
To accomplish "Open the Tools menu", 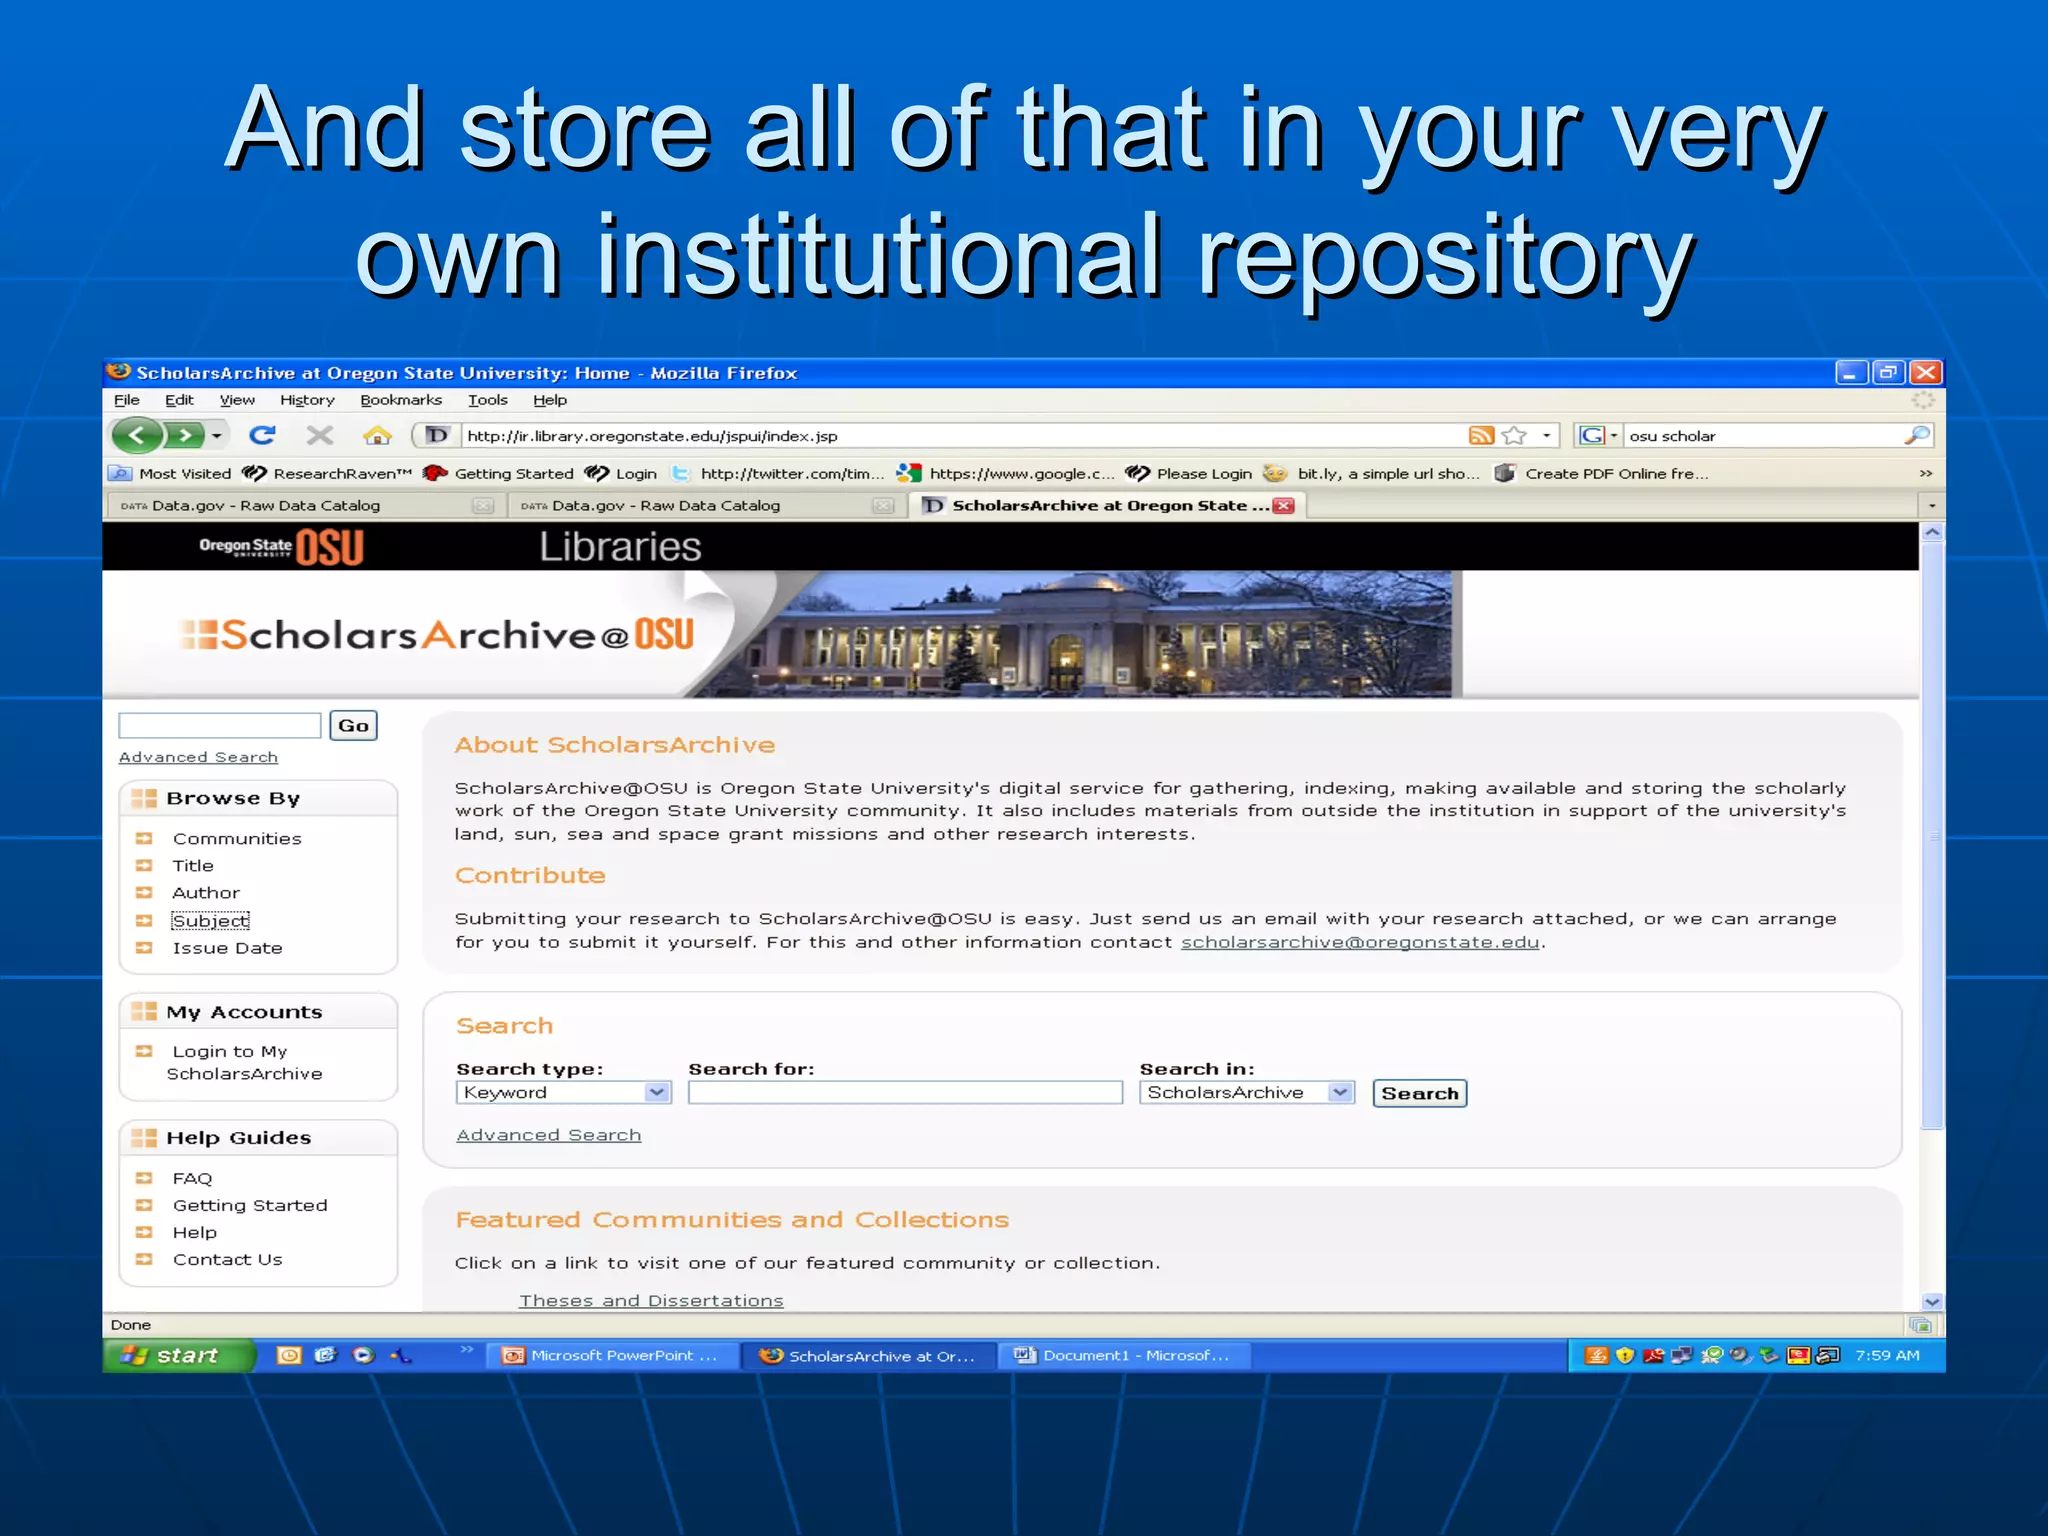I will [488, 399].
